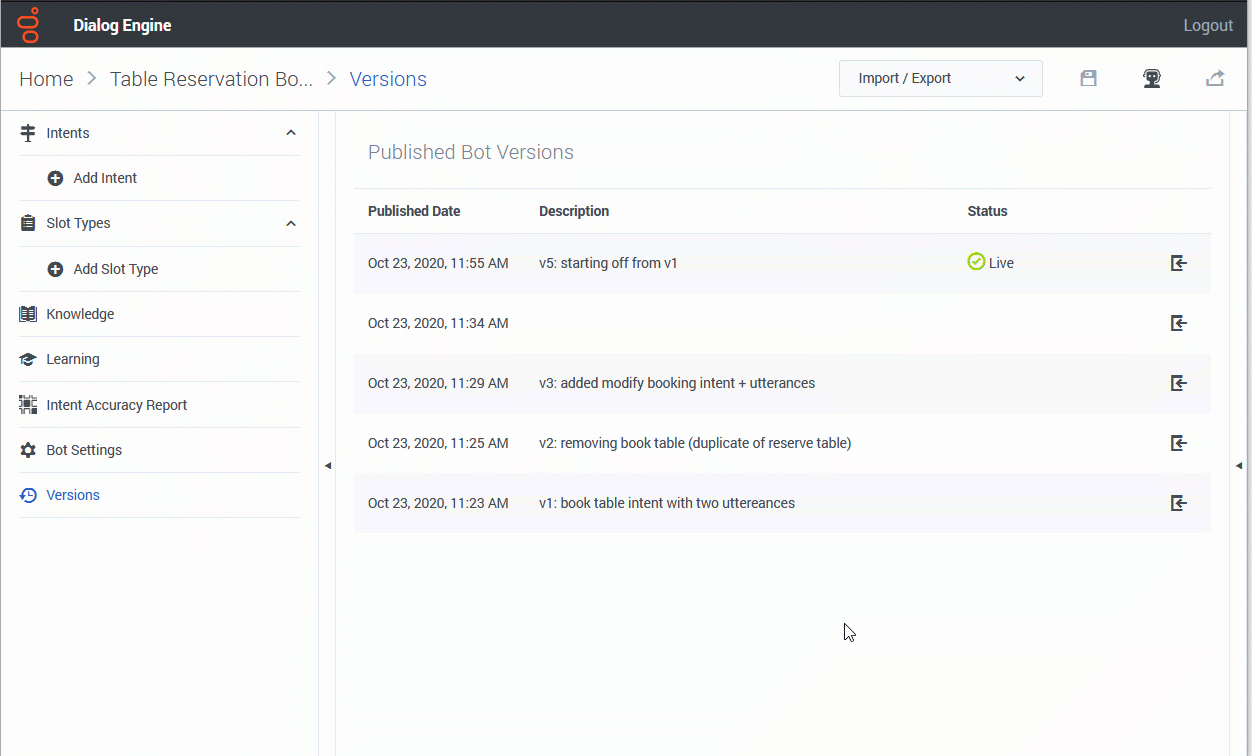Image resolution: width=1252 pixels, height=756 pixels.
Task: Click the save disk icon
Action: tap(1089, 78)
